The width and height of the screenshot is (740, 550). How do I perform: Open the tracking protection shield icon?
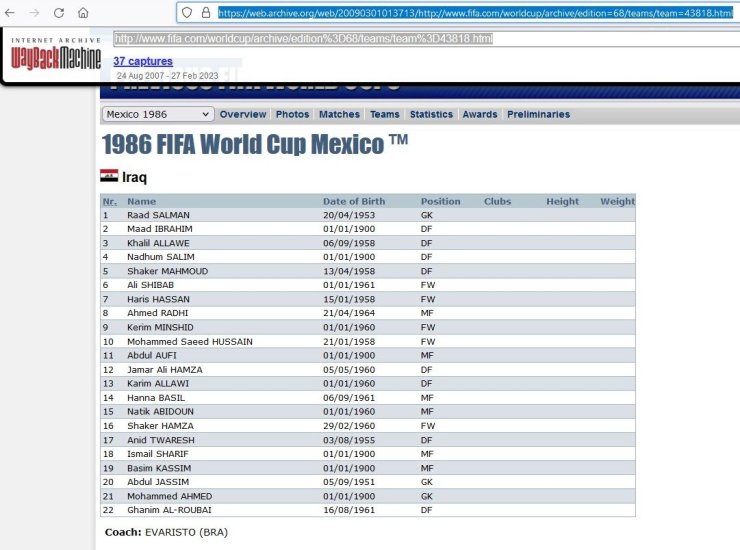[189, 13]
